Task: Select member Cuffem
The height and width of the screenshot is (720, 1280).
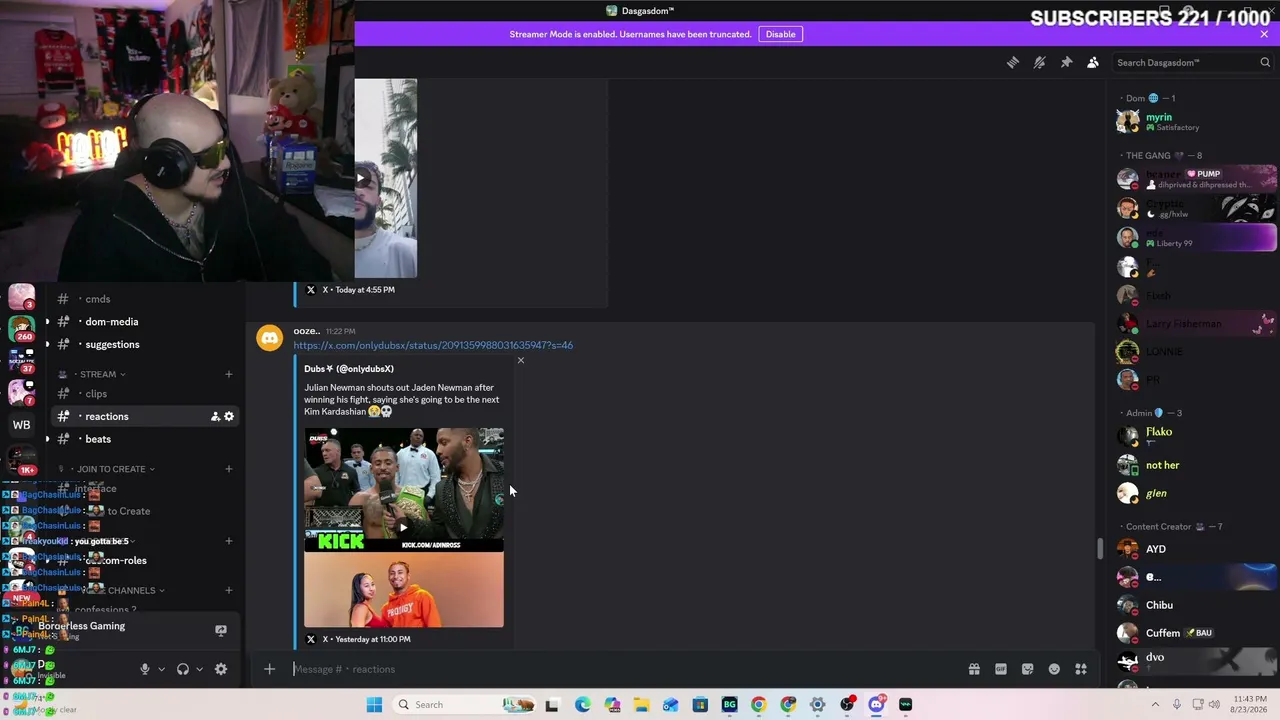Action: [x=1196, y=633]
